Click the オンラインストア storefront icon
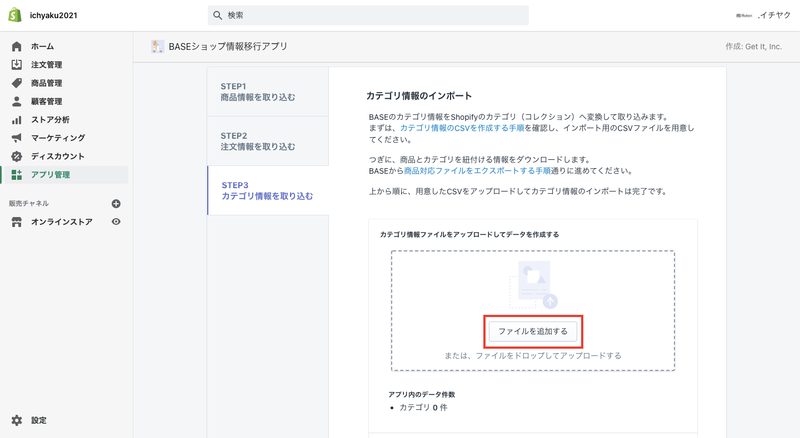800x438 pixels. 16,222
